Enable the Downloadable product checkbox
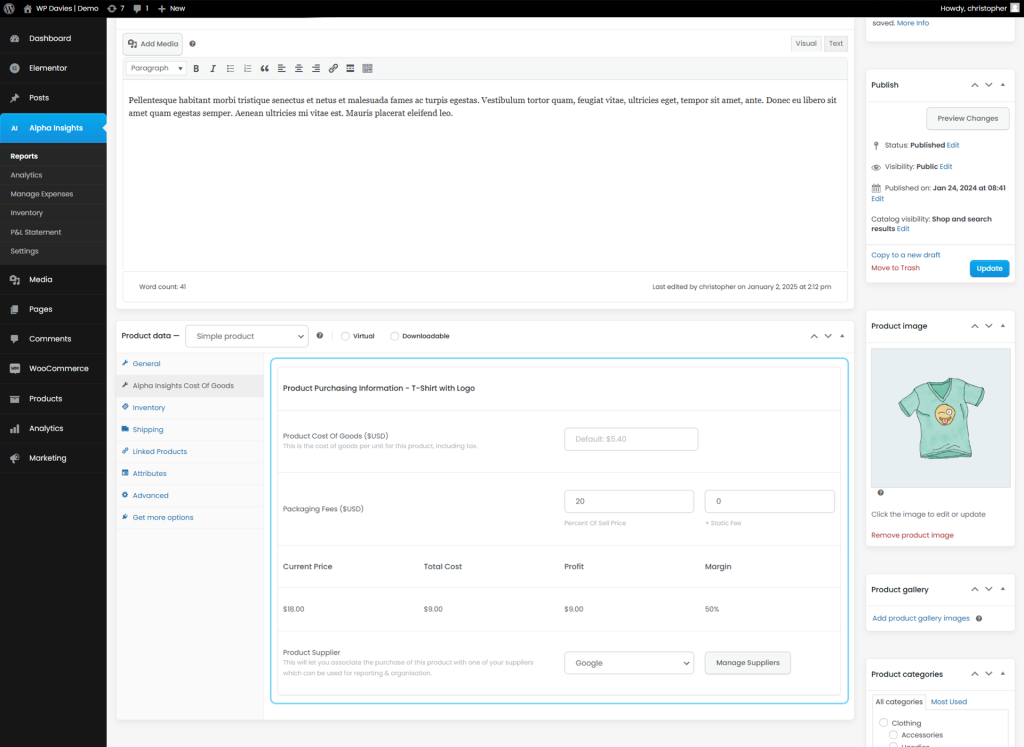Image resolution: width=1024 pixels, height=747 pixels. tap(392, 335)
